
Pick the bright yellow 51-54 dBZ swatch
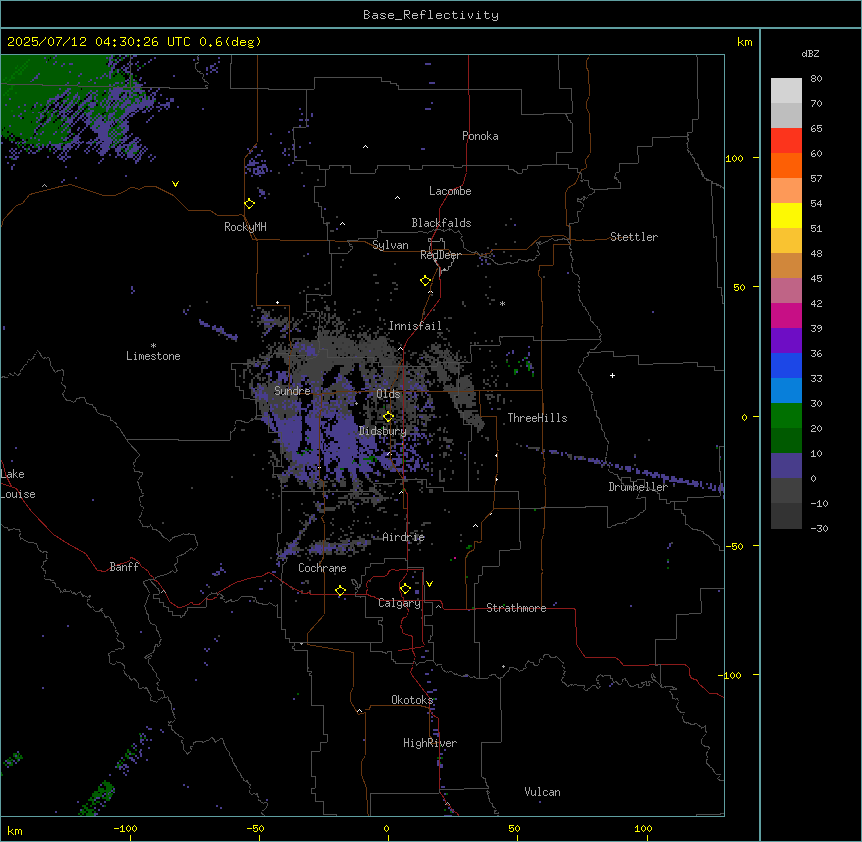(786, 215)
